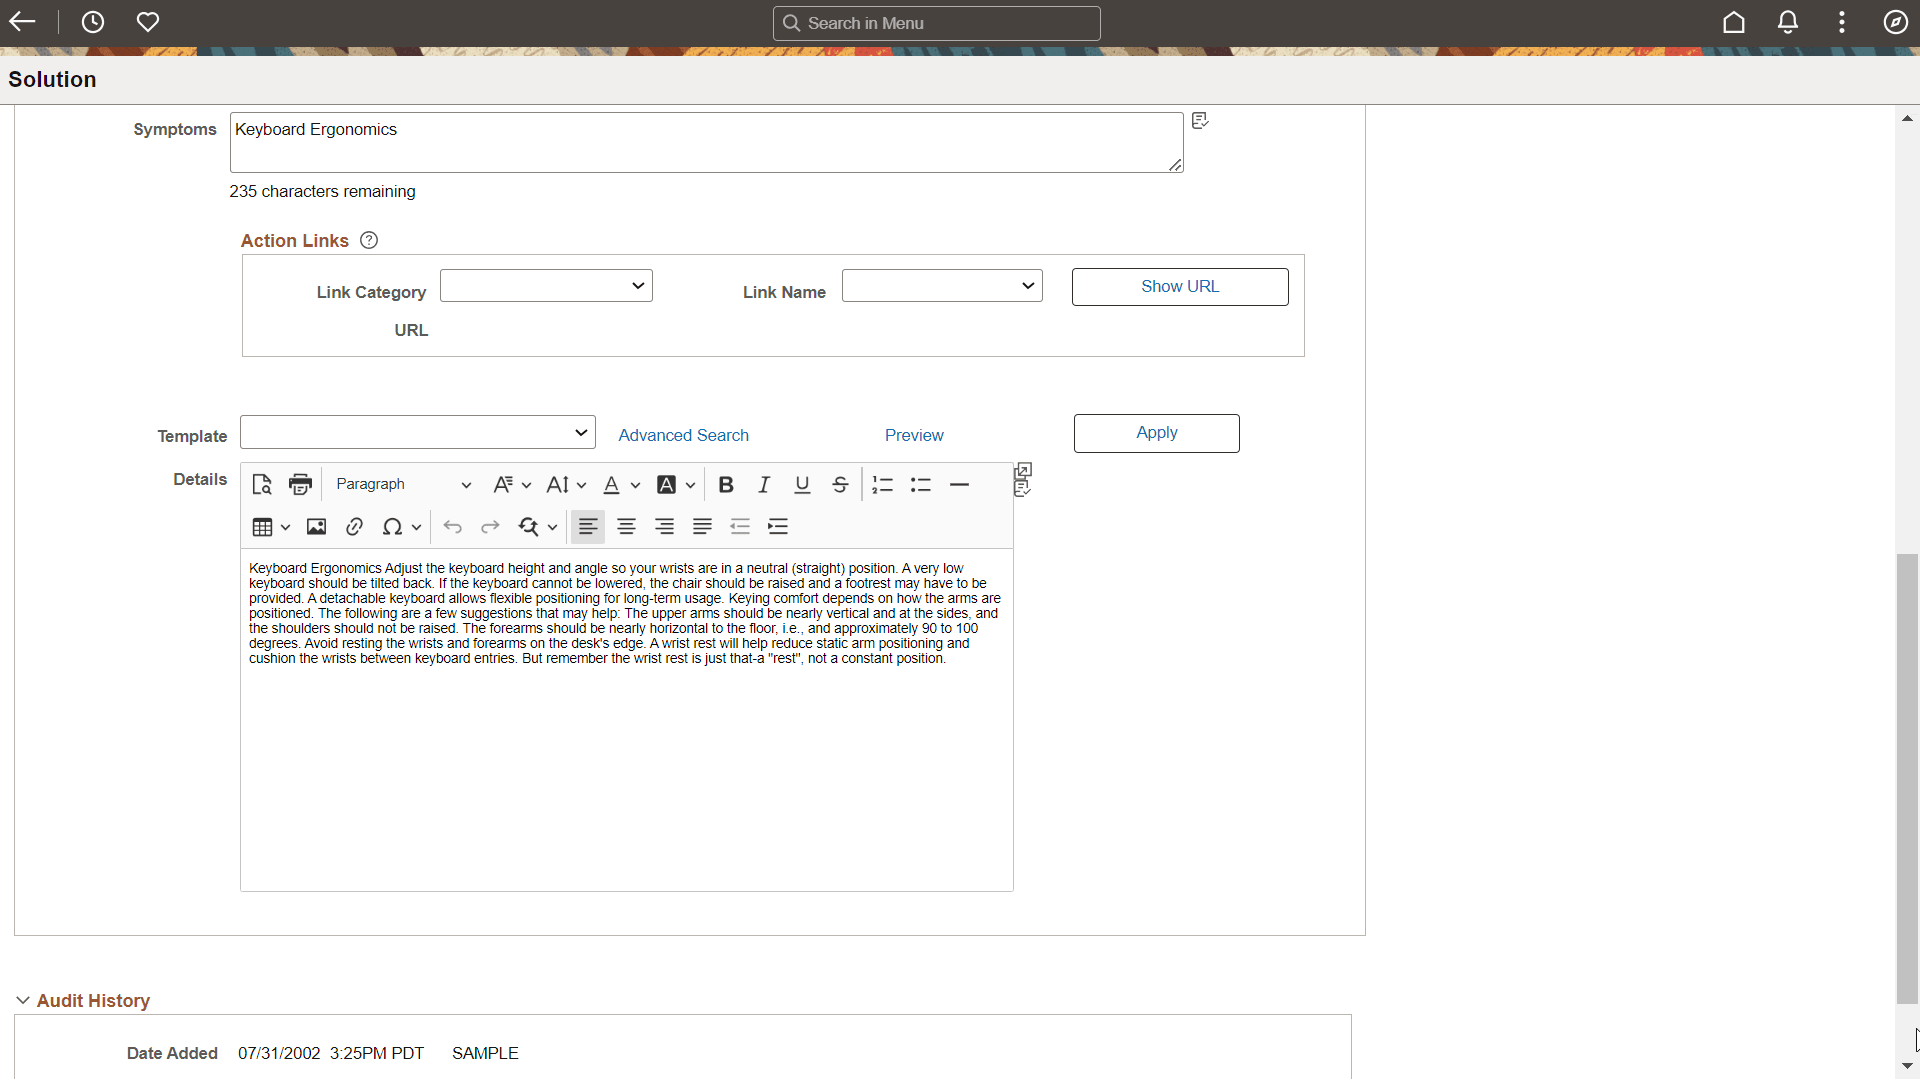This screenshot has width=1920, height=1080.
Task: Collapse the Audit History section
Action: point(22,1000)
